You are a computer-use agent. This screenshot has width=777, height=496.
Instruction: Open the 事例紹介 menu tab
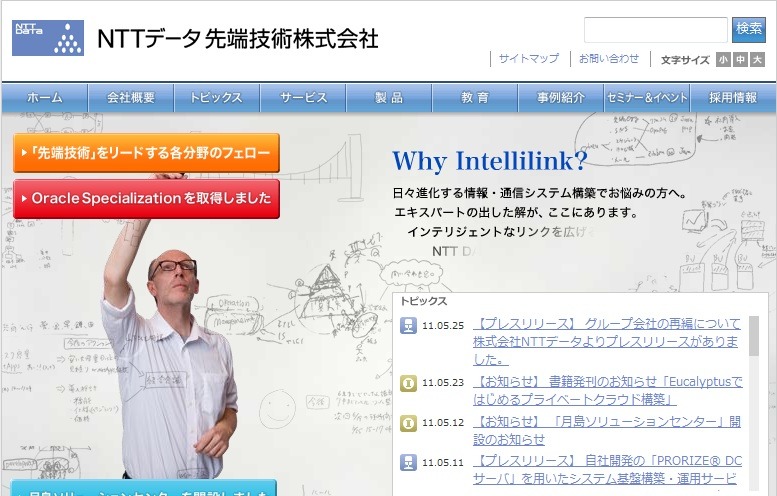click(561, 98)
